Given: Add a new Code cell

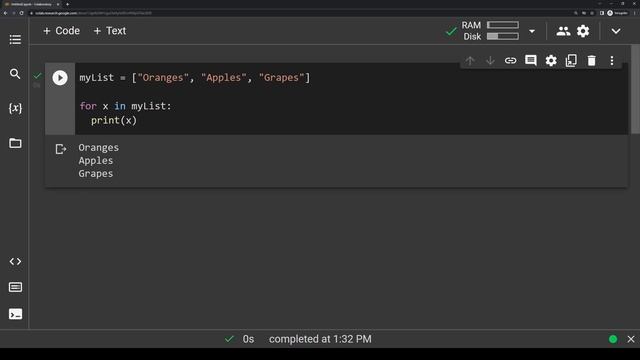Looking at the screenshot, I should click(62, 31).
